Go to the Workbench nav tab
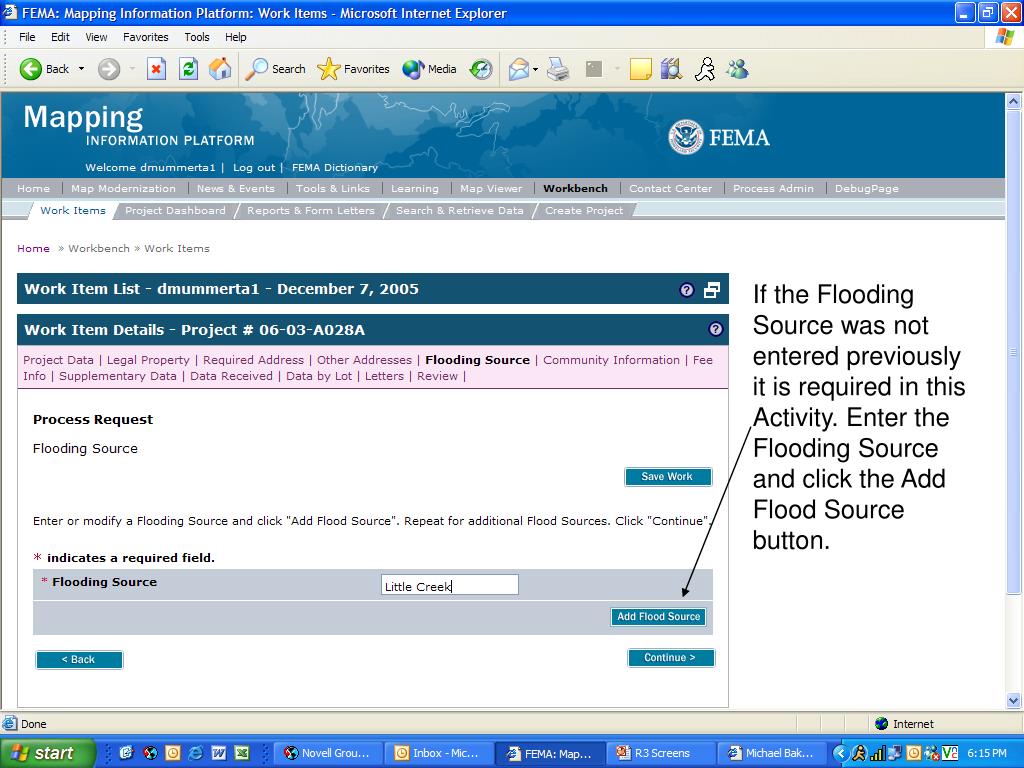Image resolution: width=1024 pixels, height=768 pixels. 575,188
